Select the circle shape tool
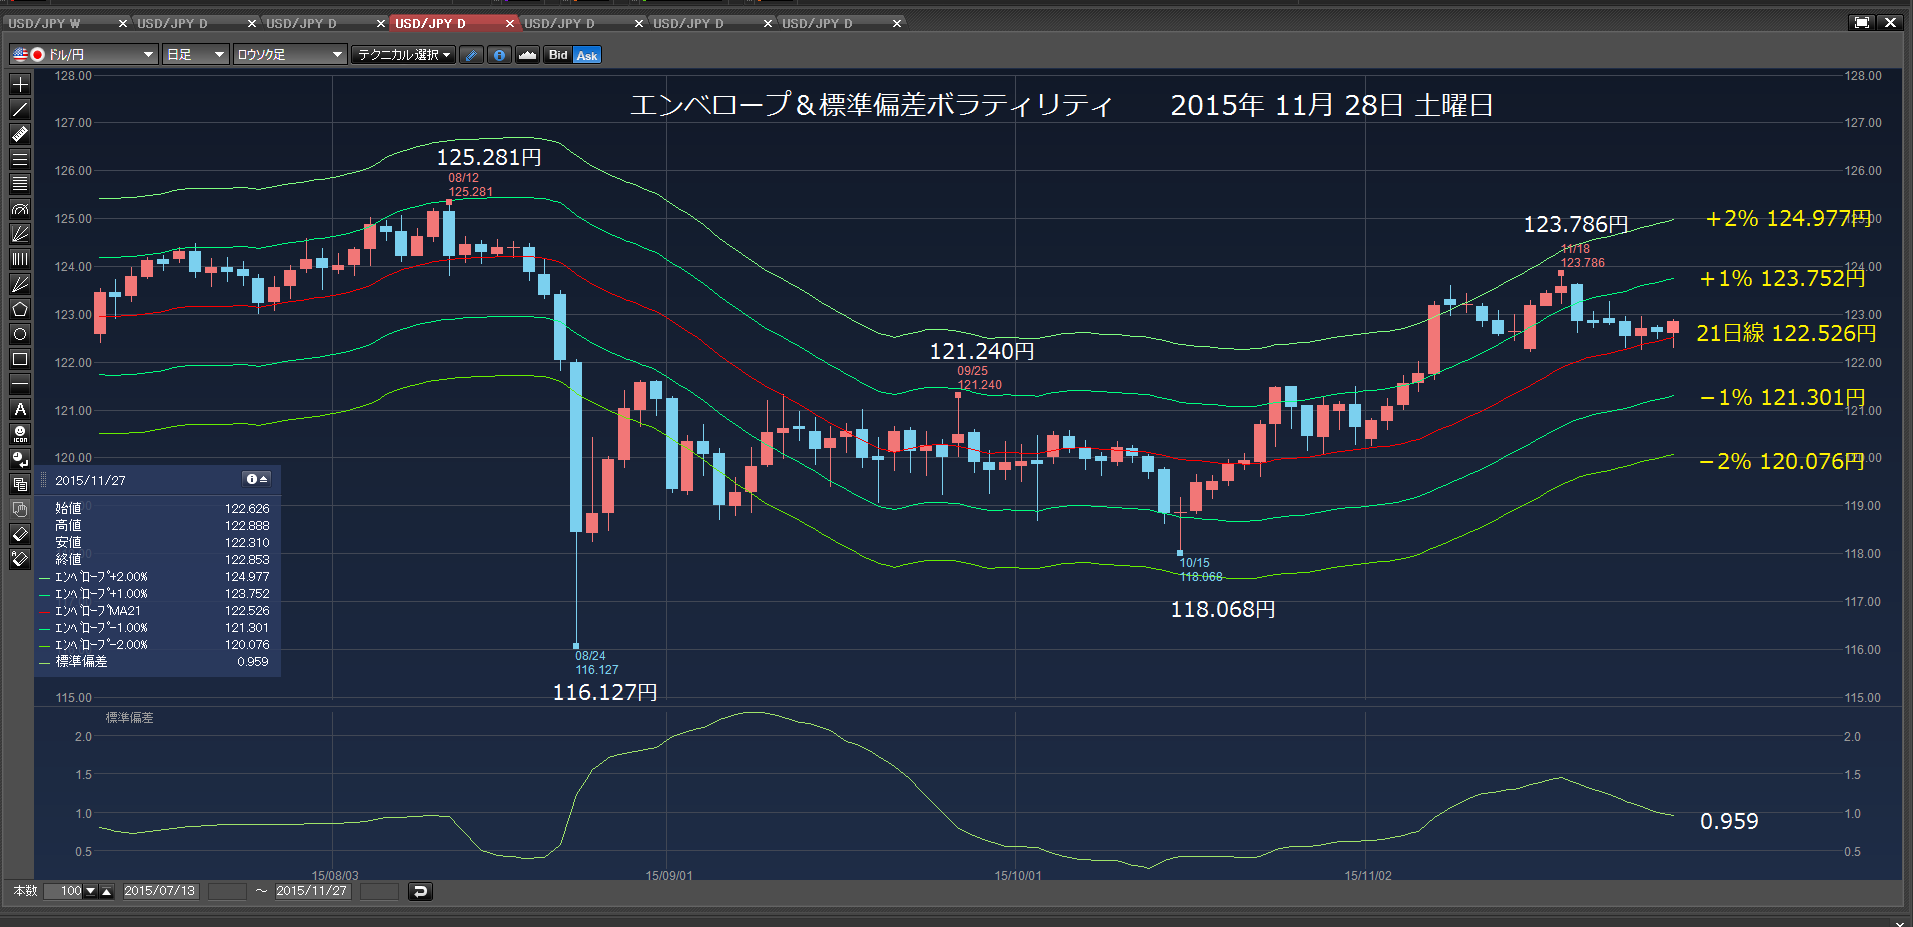This screenshot has width=1913, height=927. (x=20, y=334)
